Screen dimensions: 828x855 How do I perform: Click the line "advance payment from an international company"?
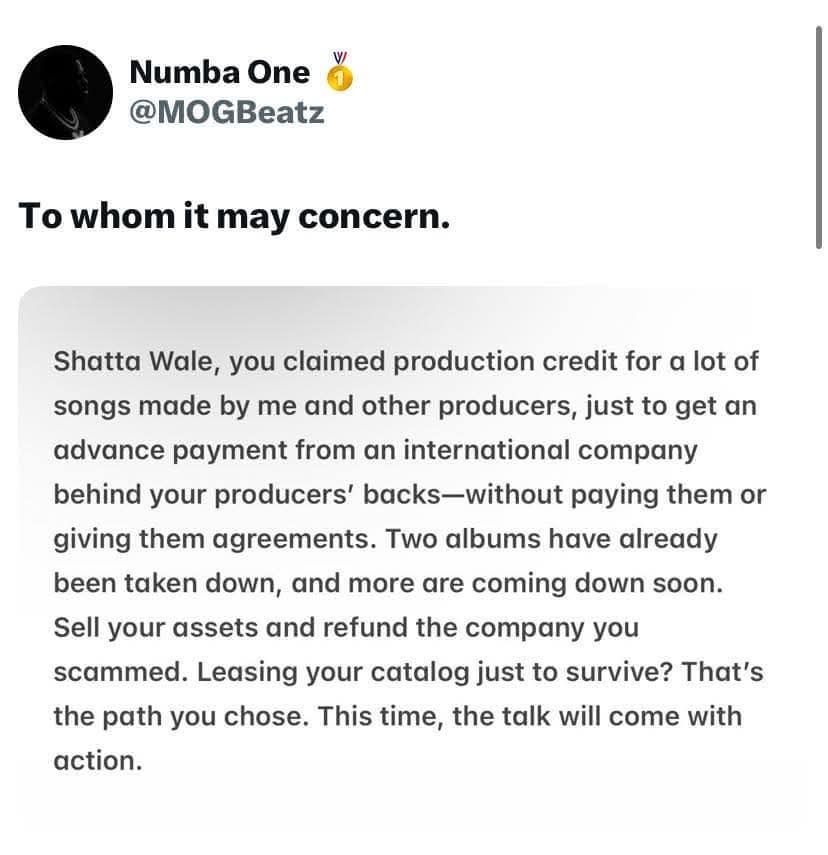(x=375, y=451)
